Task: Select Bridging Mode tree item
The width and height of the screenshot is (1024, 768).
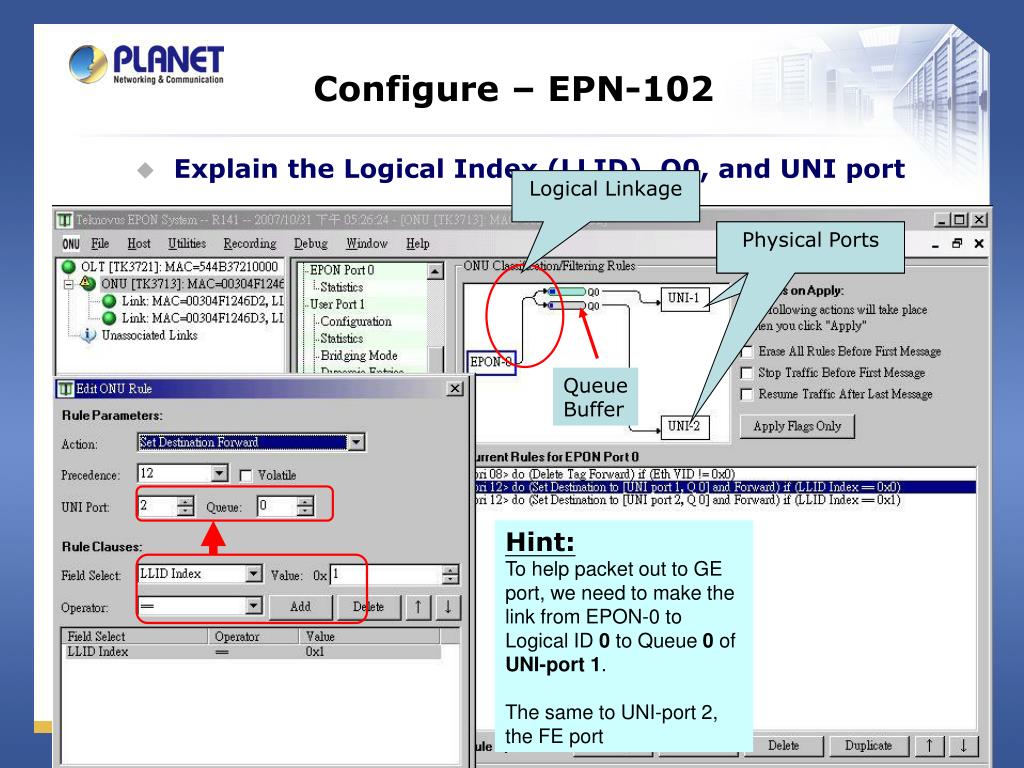Action: [359, 356]
